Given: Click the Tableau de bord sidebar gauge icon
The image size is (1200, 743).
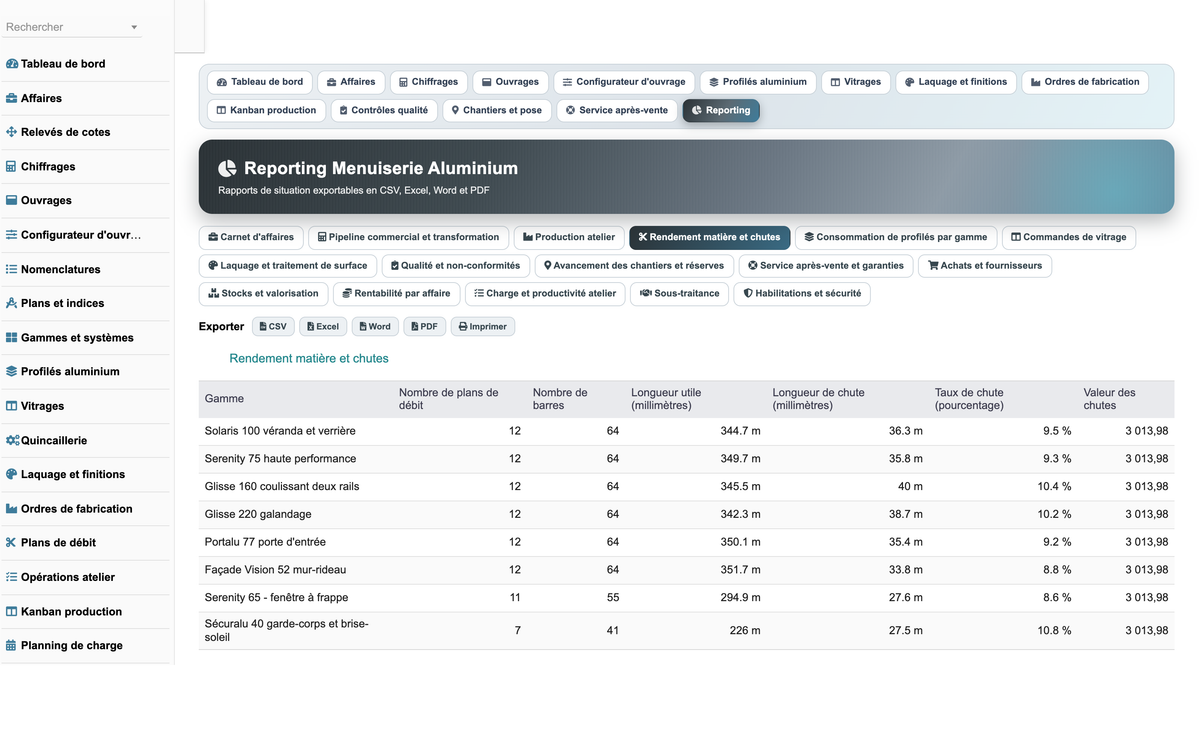Looking at the screenshot, I should click(12, 64).
